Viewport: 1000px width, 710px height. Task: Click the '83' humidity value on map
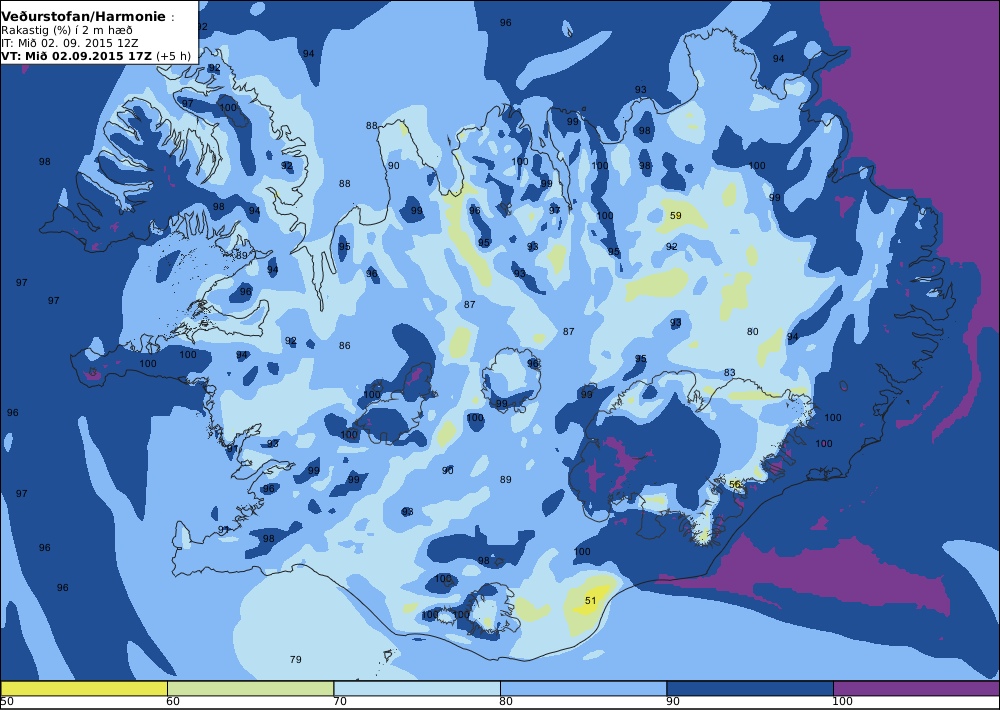730,373
